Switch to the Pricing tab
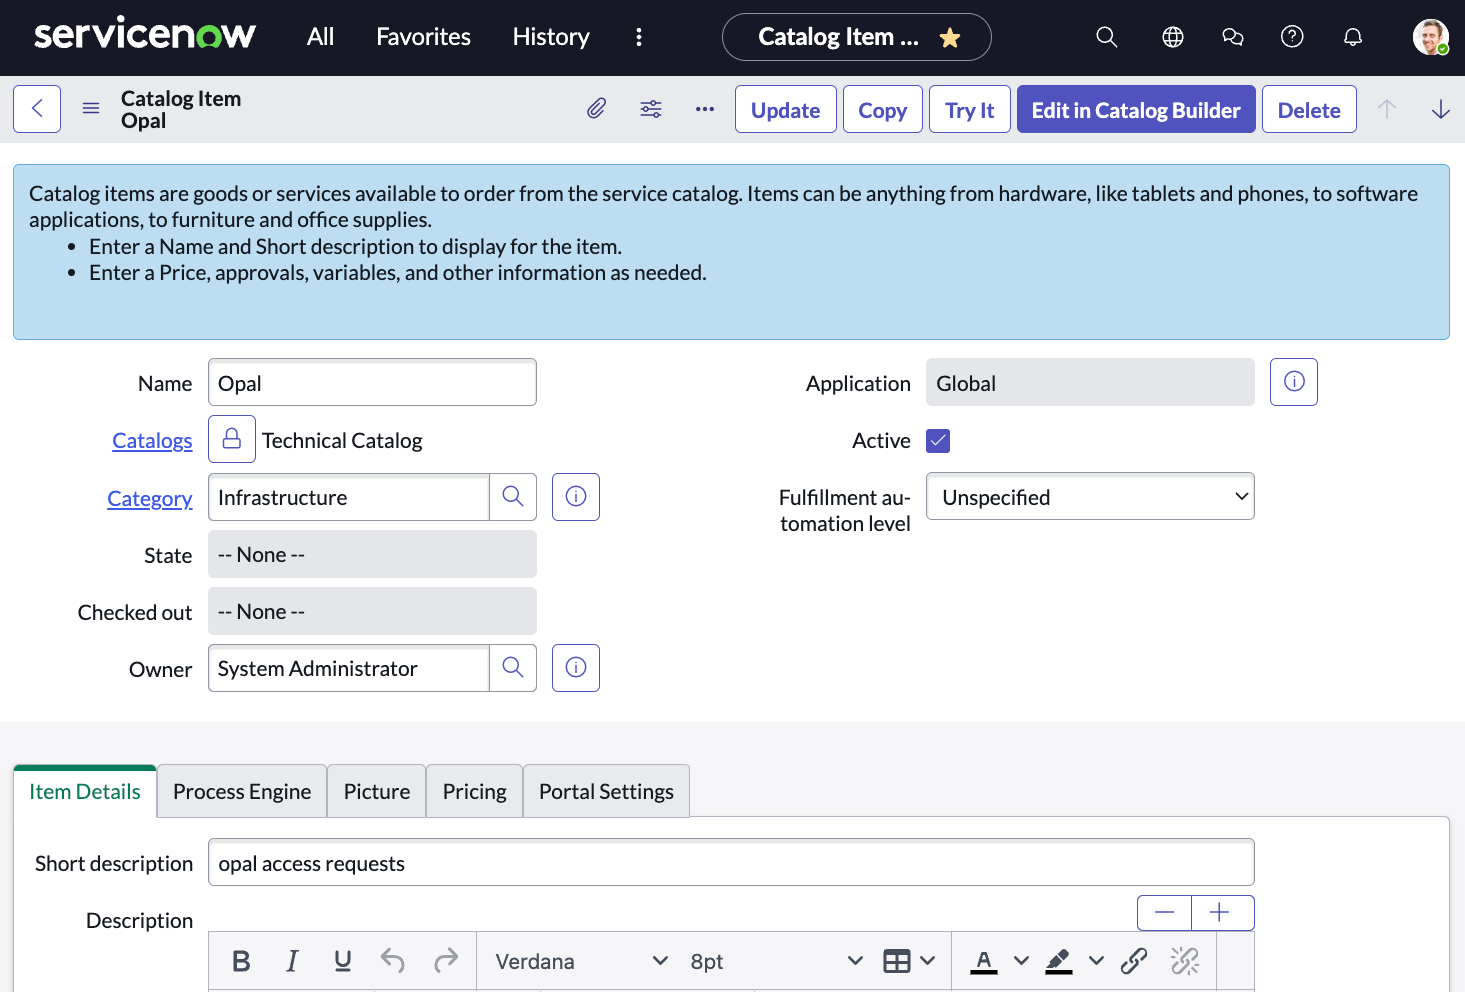The height and width of the screenshot is (992, 1465). point(475,791)
